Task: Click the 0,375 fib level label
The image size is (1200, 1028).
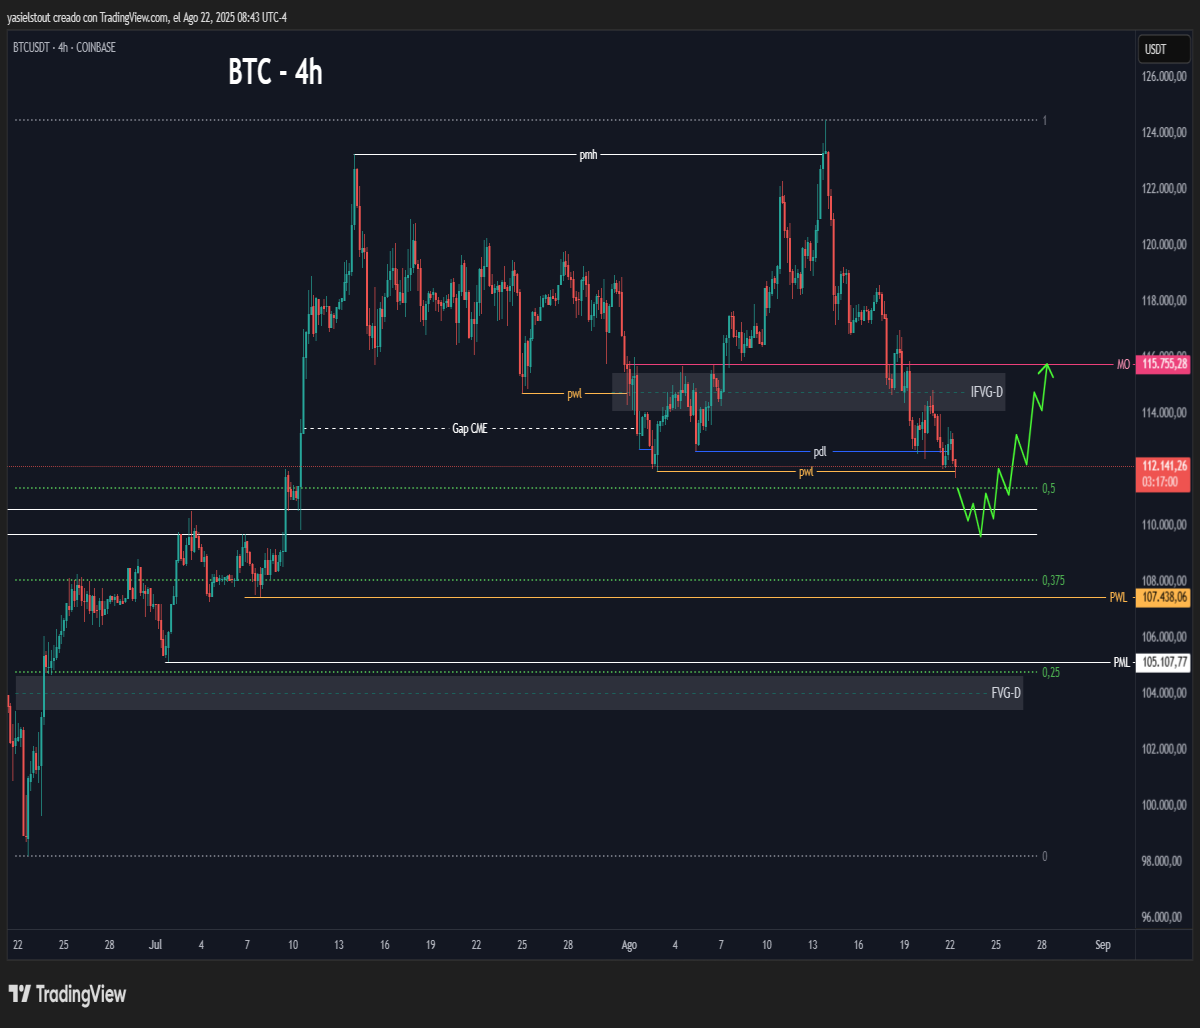Action: click(x=1053, y=580)
